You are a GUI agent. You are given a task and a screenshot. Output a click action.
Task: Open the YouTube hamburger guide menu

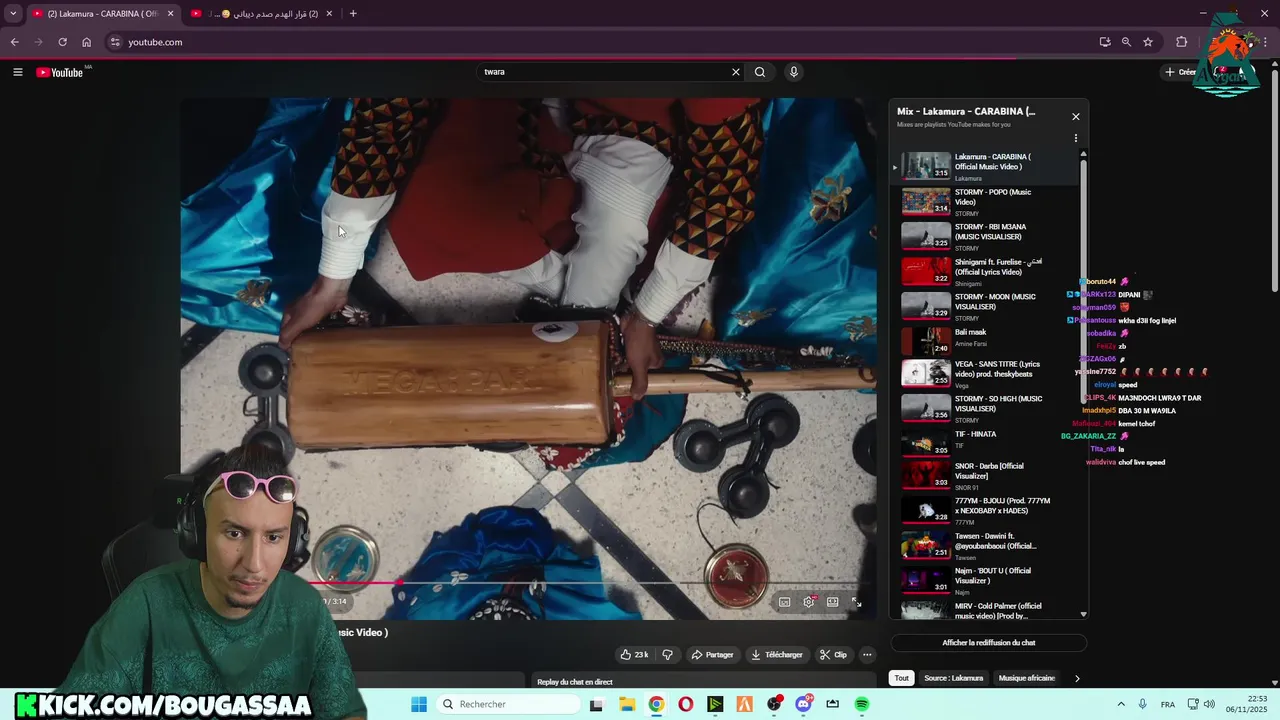click(17, 72)
